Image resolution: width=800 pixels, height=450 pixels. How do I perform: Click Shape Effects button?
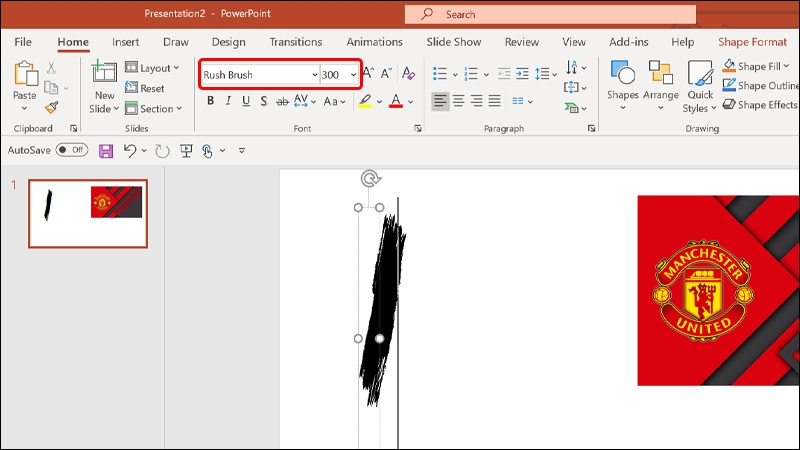[760, 105]
